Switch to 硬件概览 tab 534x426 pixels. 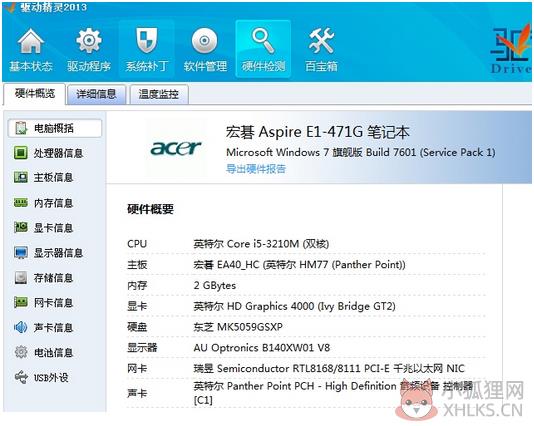click(34, 94)
